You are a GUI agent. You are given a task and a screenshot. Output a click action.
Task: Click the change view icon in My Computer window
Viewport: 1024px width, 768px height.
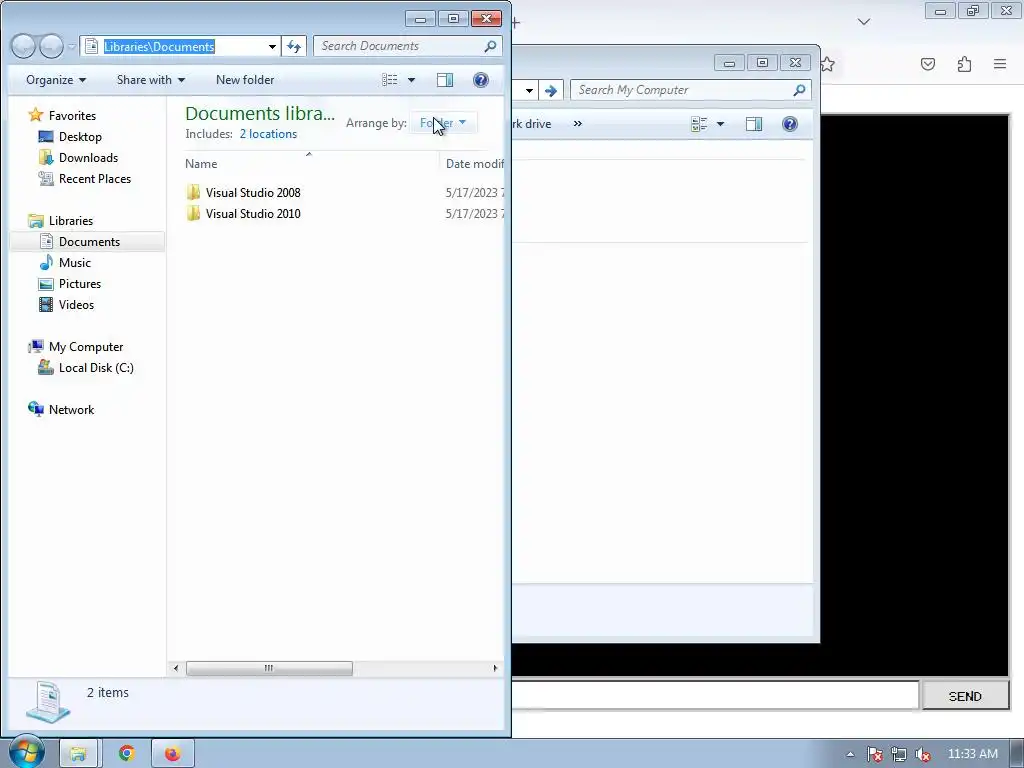point(699,123)
